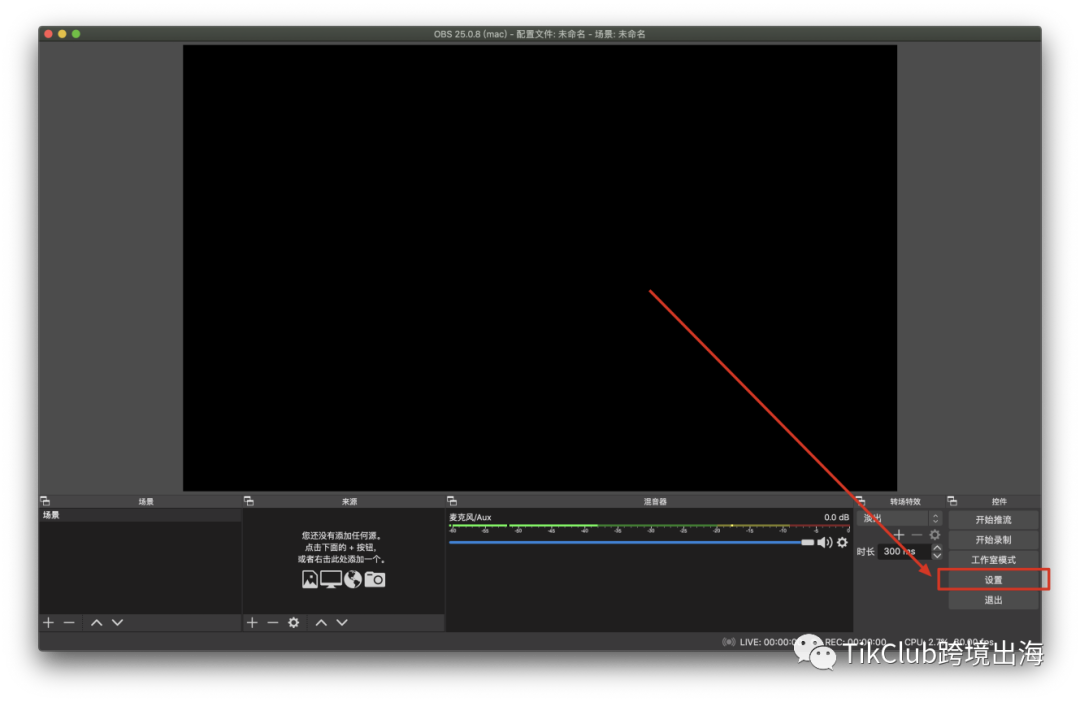The image size is (1080, 702).
Task: Click the 麦克风/Aux track label
Action: coord(470,517)
